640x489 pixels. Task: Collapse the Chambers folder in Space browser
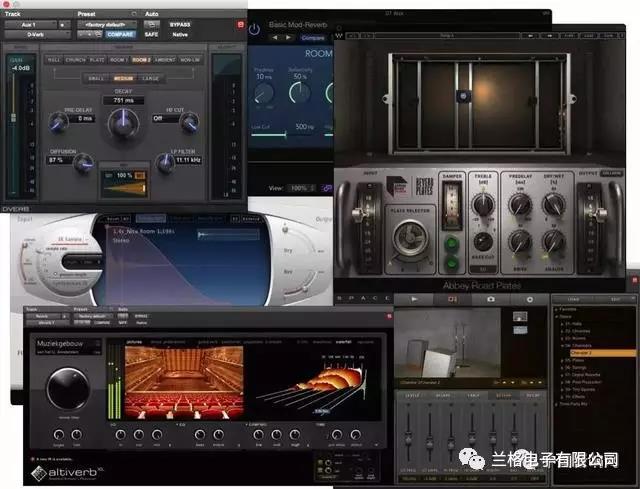[x=562, y=346]
